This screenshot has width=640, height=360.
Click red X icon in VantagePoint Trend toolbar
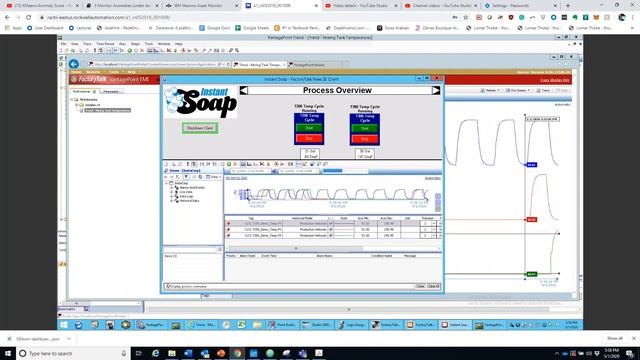pyautogui.click(x=142, y=51)
